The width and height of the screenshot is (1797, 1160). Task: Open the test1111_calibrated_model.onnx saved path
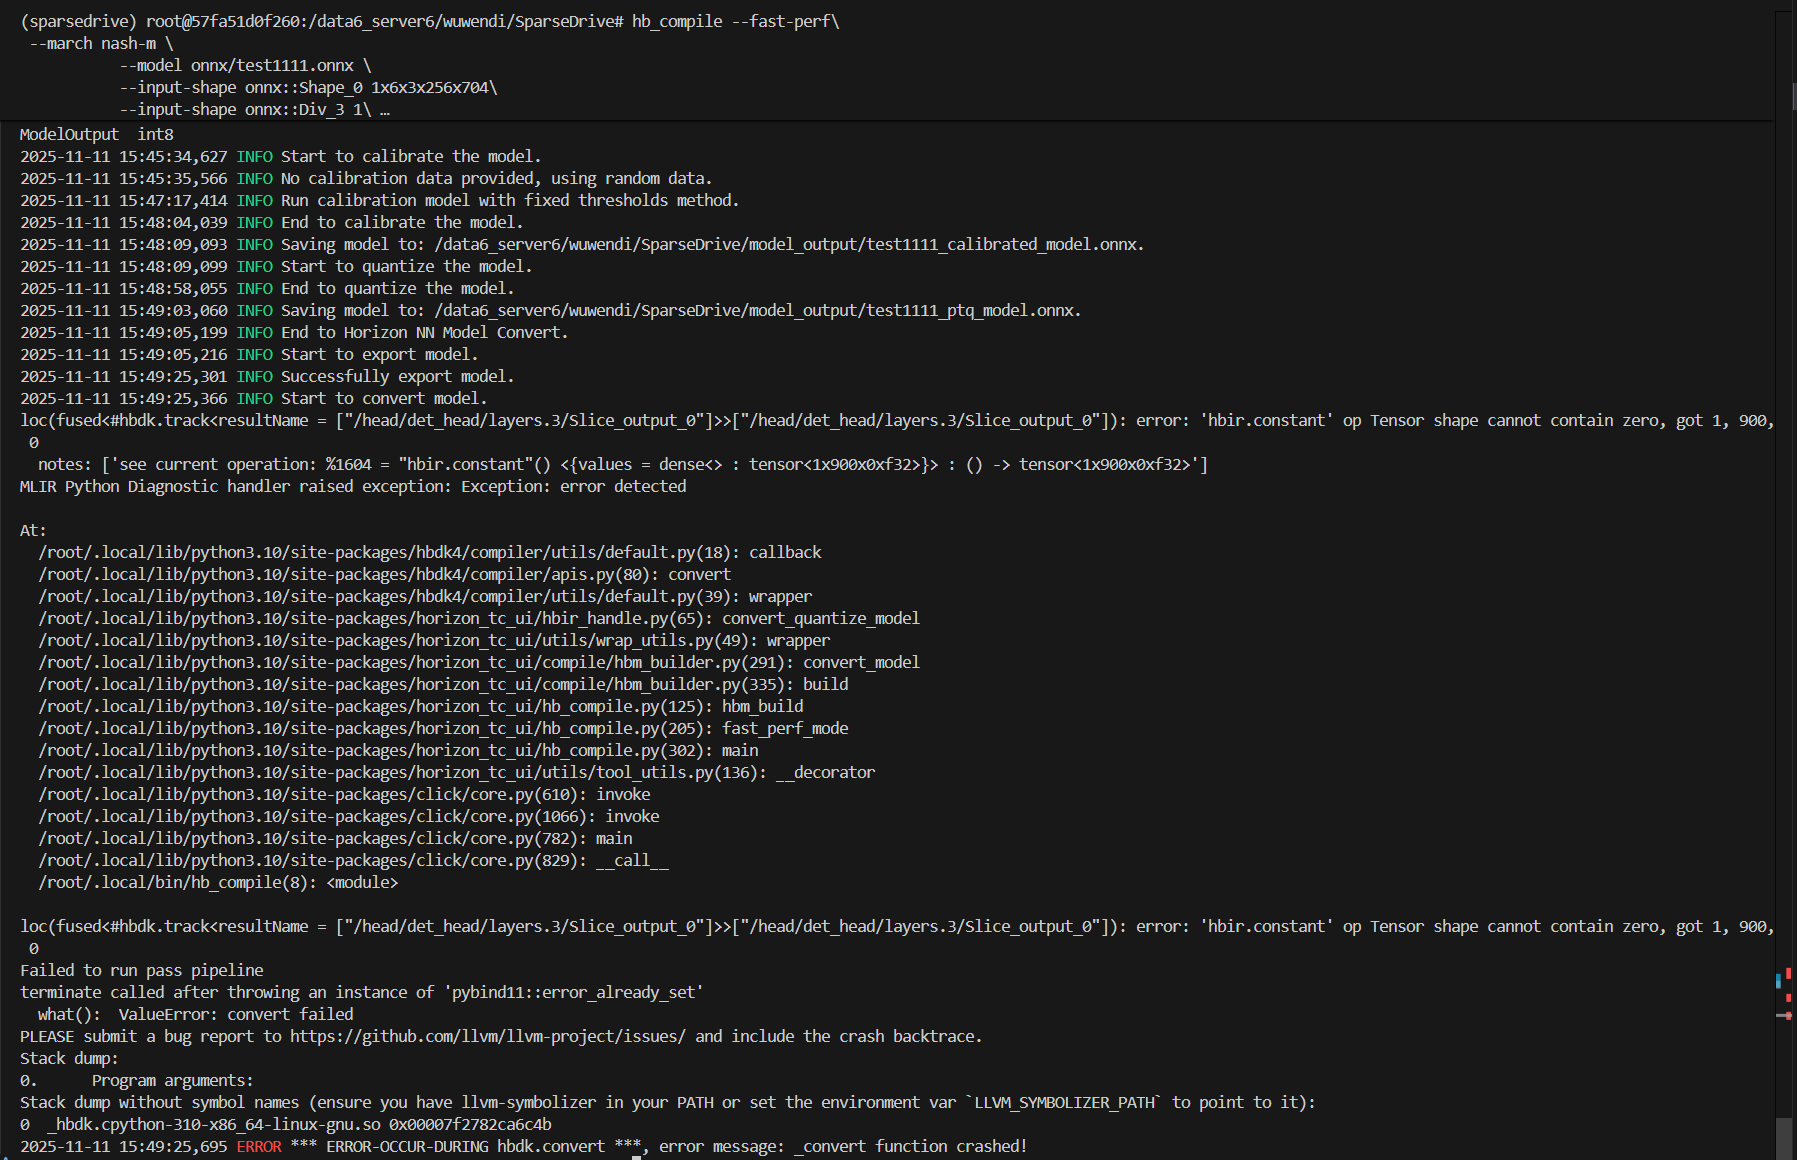click(788, 244)
